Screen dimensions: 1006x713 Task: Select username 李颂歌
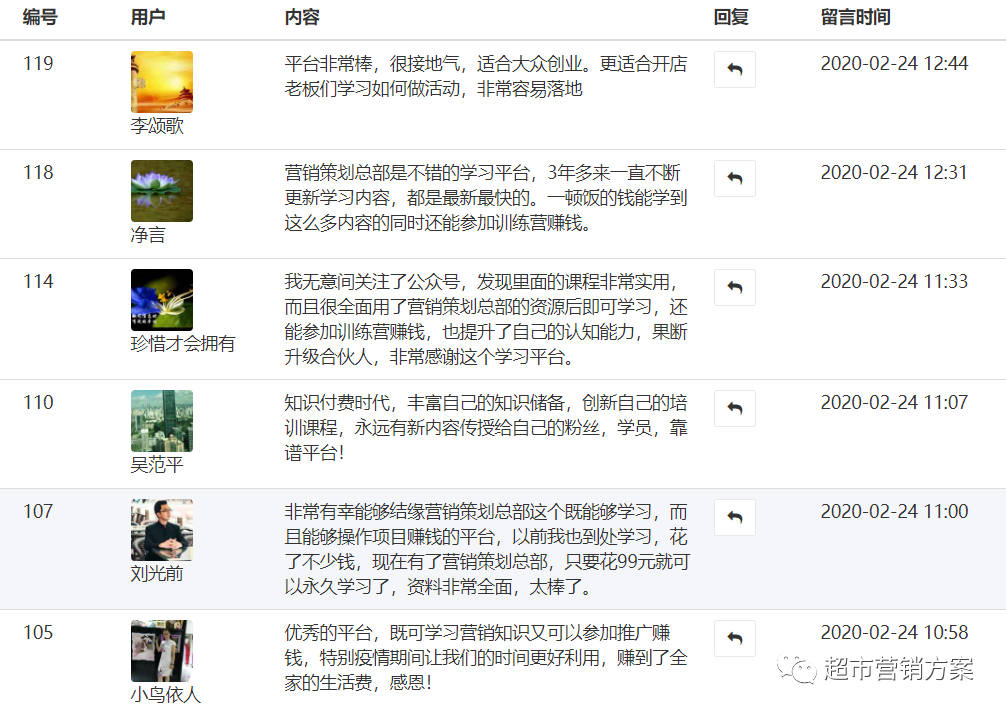[157, 126]
